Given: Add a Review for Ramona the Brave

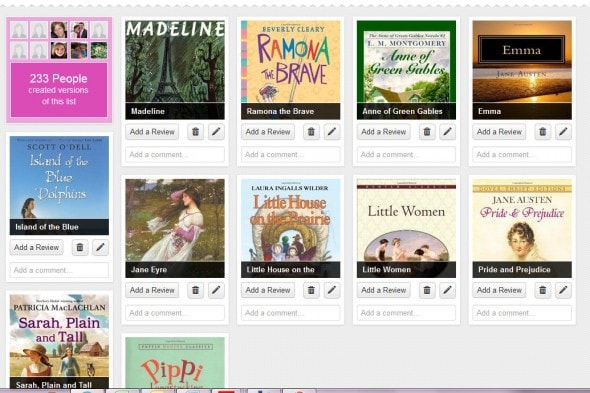Looking at the screenshot, I should pyautogui.click(x=268, y=132).
